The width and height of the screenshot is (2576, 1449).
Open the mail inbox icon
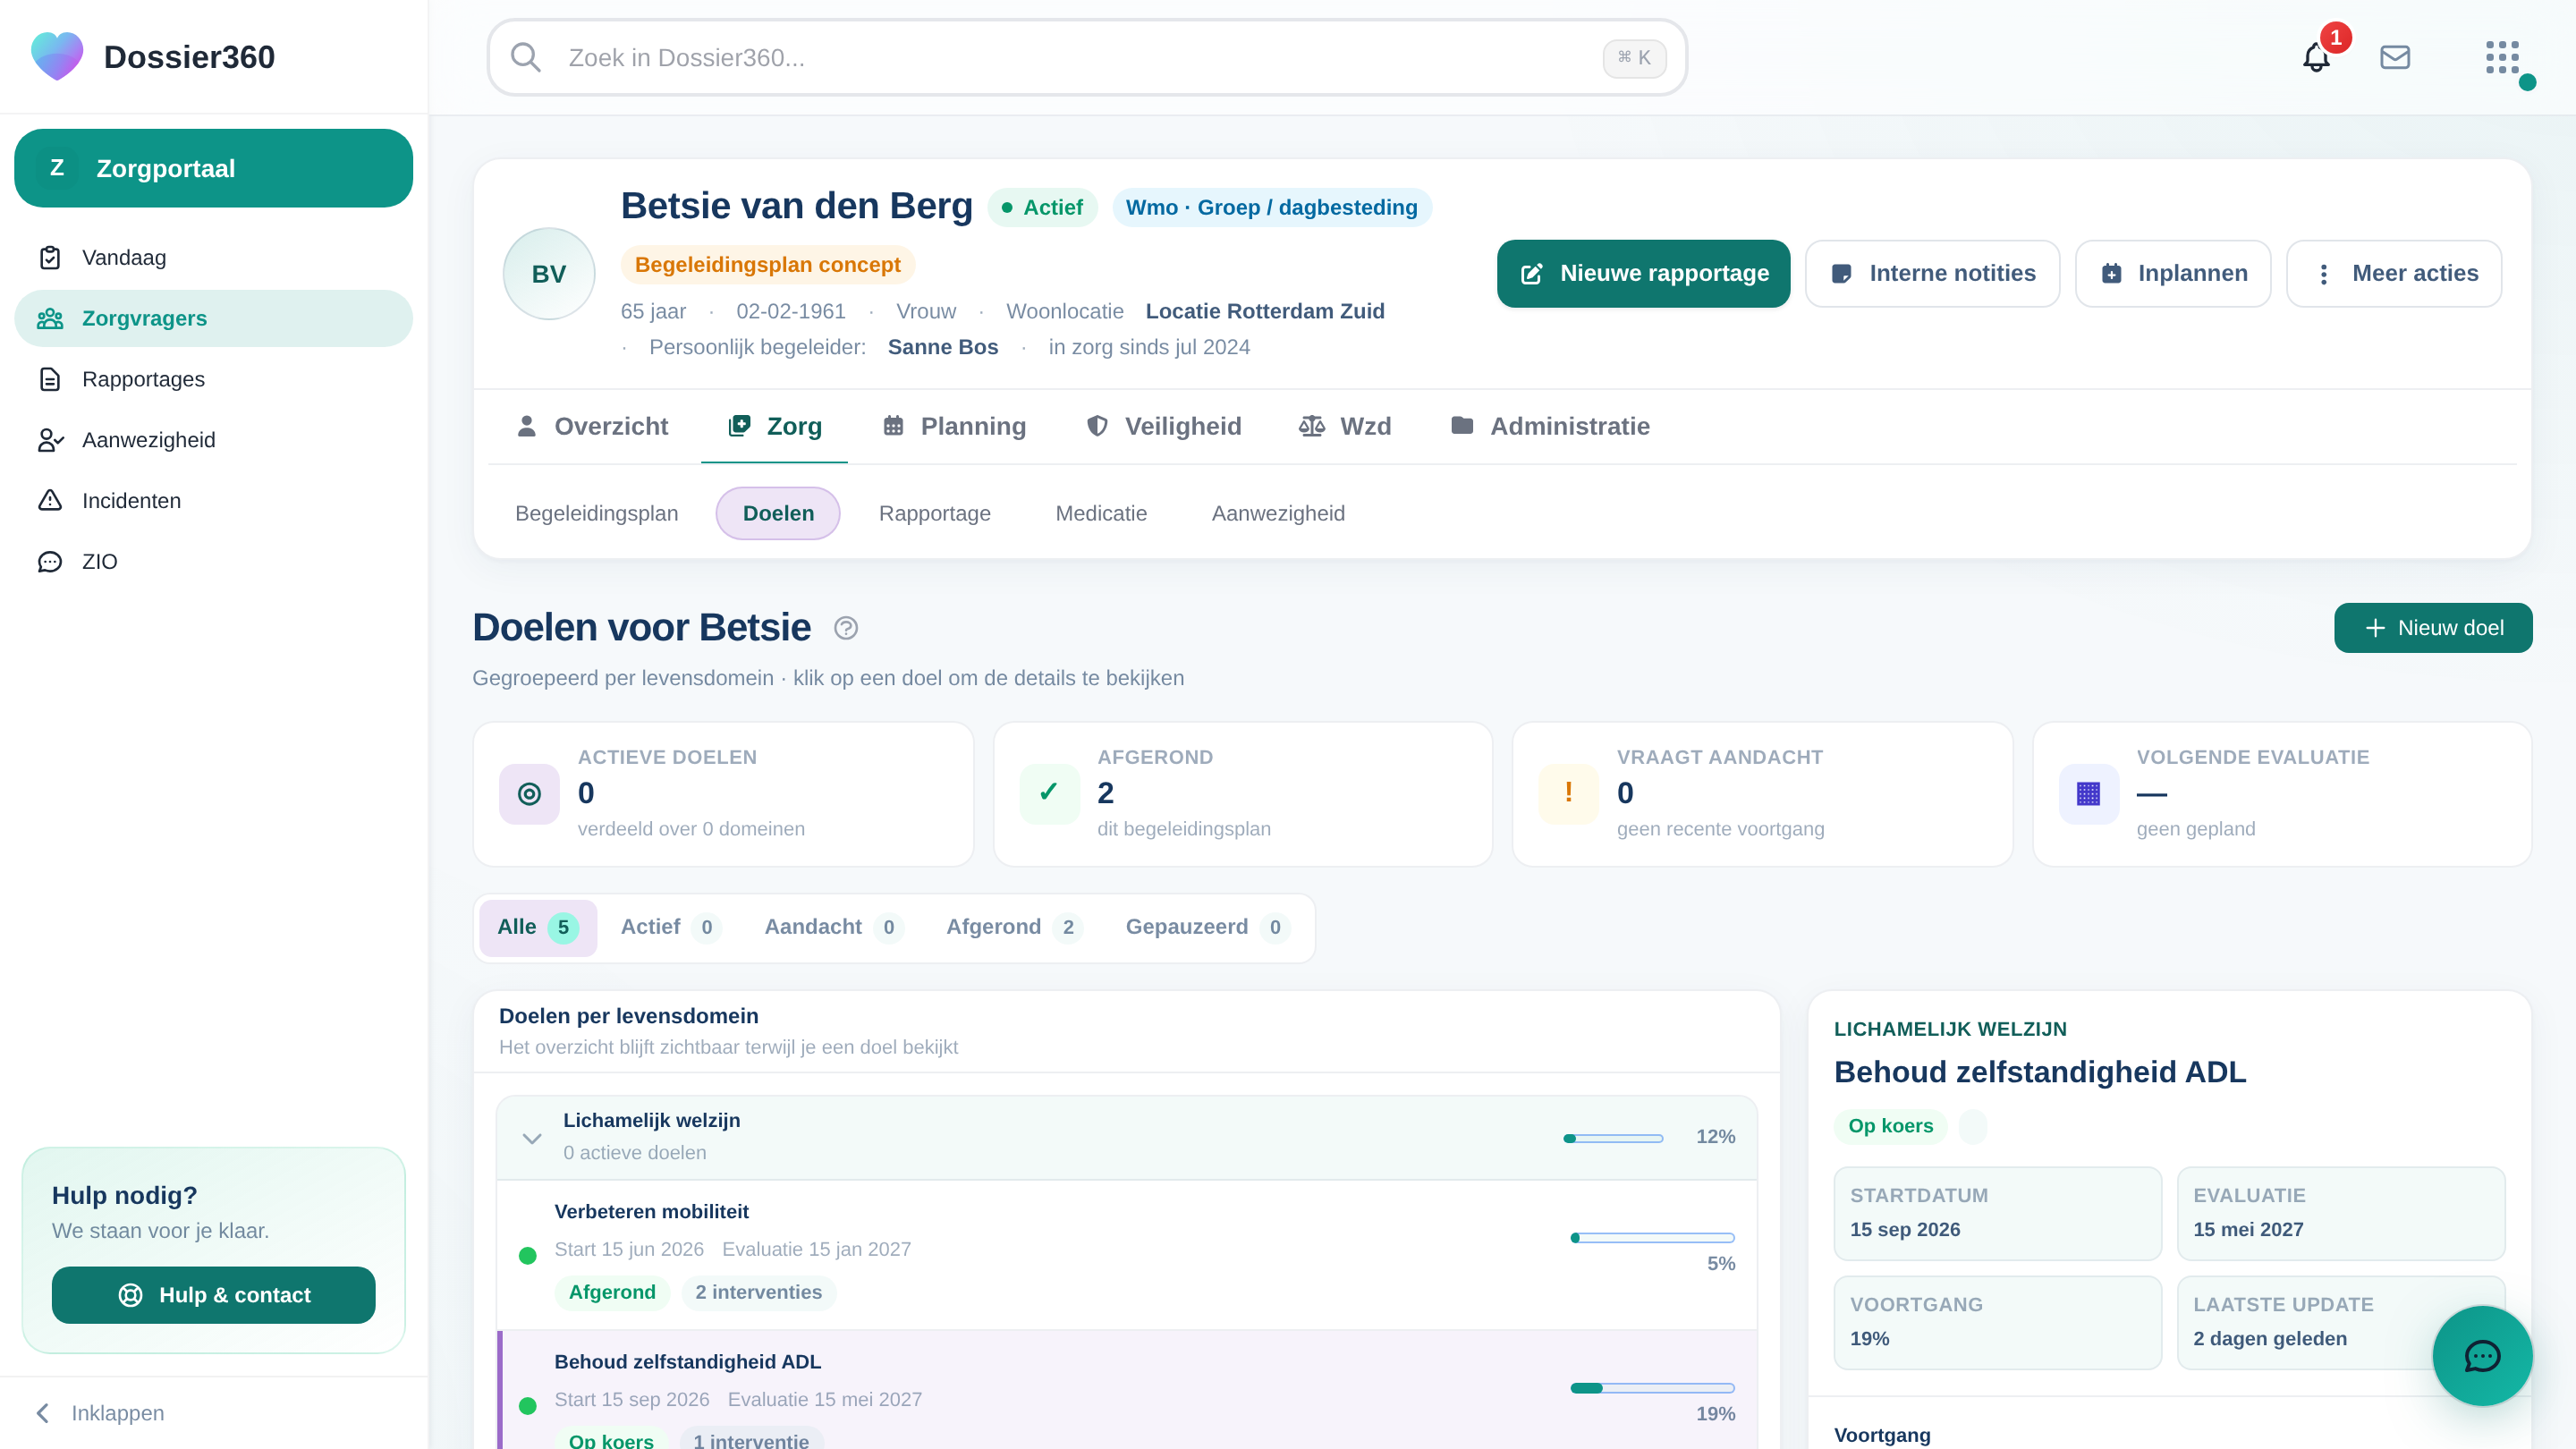[2395, 57]
